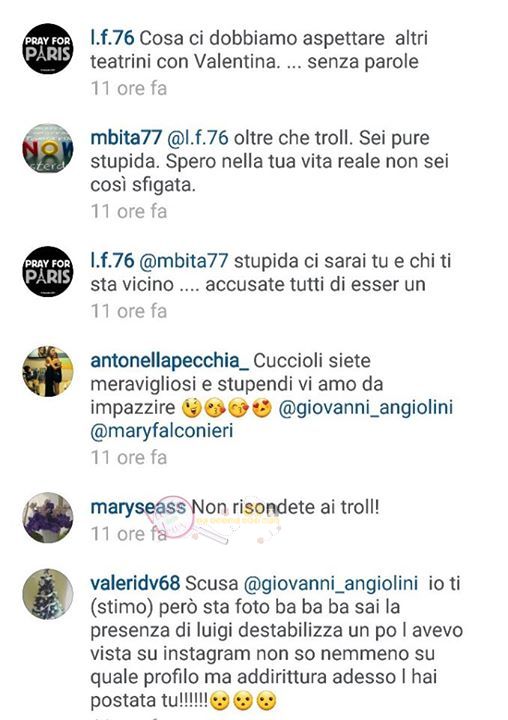
Task: Open valeridv68's Christmas tree avatar
Action: (x=48, y=594)
